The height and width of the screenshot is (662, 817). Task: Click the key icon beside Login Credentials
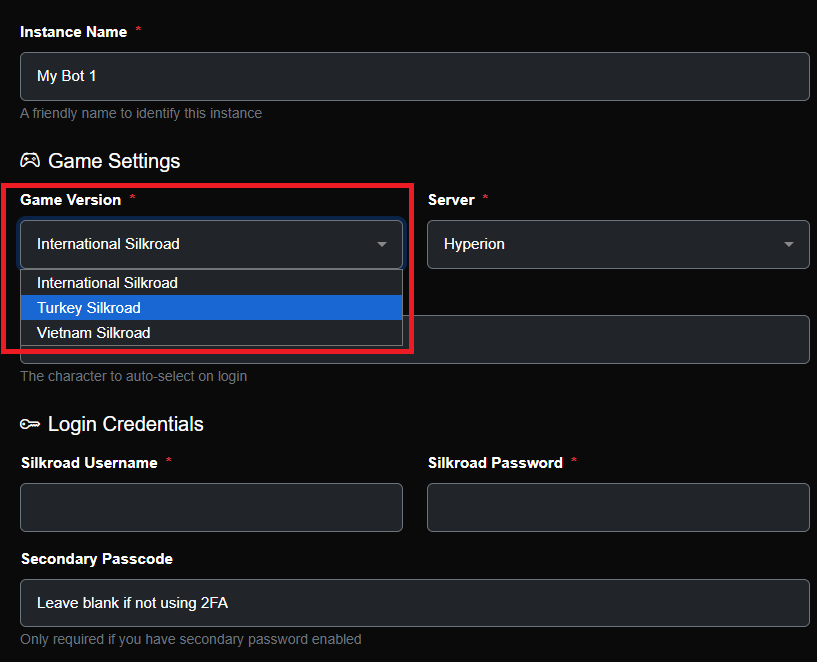(30, 424)
